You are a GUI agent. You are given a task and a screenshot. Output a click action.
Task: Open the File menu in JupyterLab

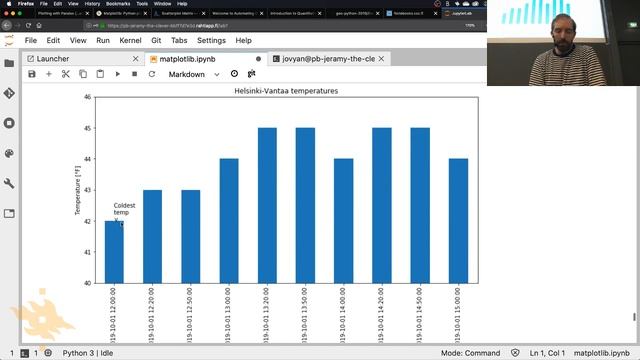pos(31,40)
